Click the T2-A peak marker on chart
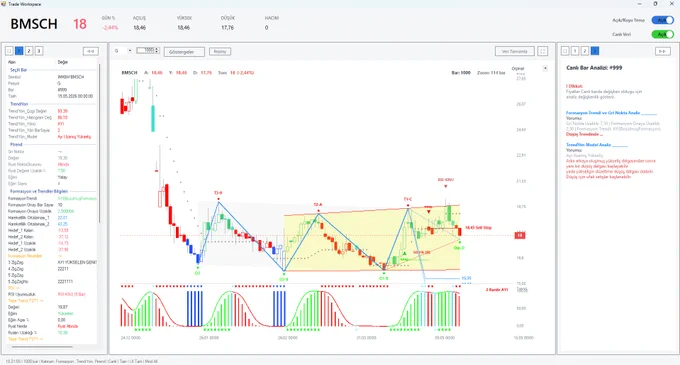 pyautogui.click(x=318, y=205)
